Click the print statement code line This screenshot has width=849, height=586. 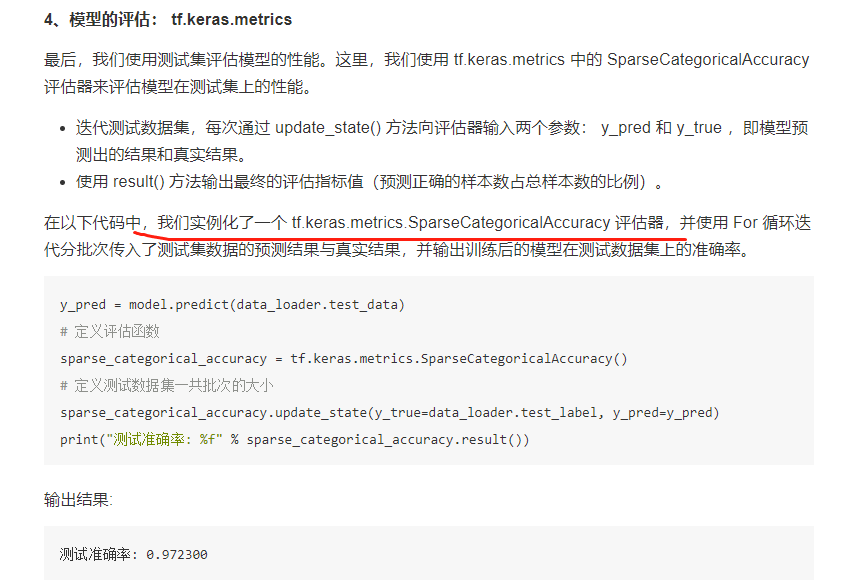pyautogui.click(x=295, y=439)
